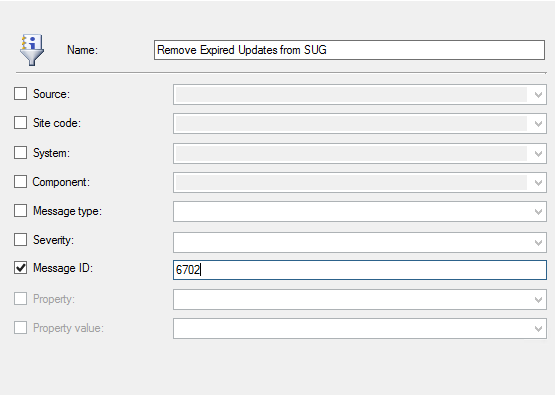Click the status filter funnel icon
The height and width of the screenshot is (395, 555).
[x=32, y=50]
